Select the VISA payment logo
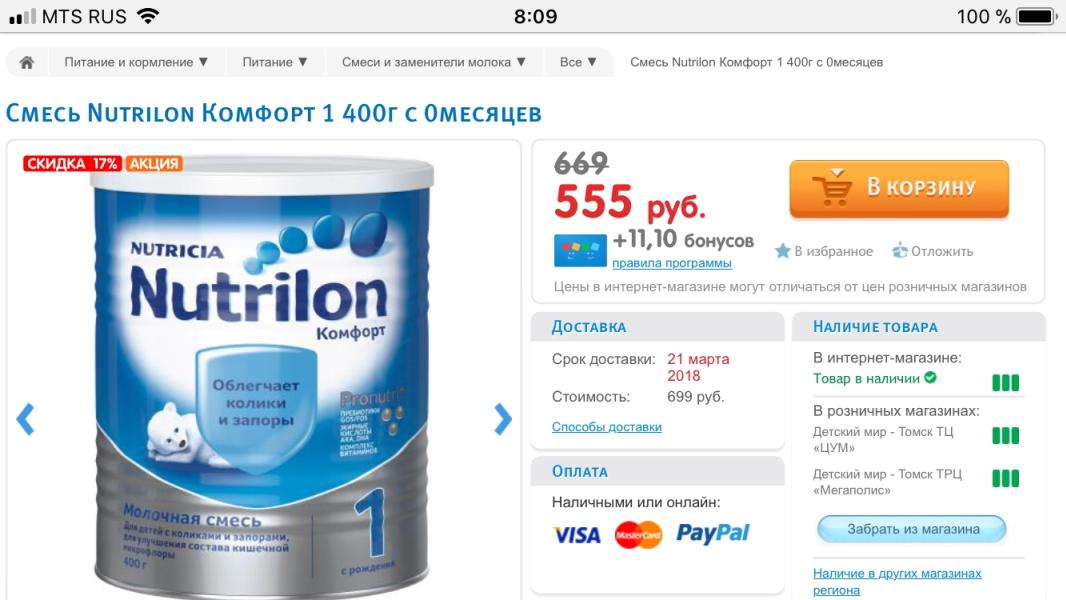Viewport: 1066px width, 600px height. [577, 535]
